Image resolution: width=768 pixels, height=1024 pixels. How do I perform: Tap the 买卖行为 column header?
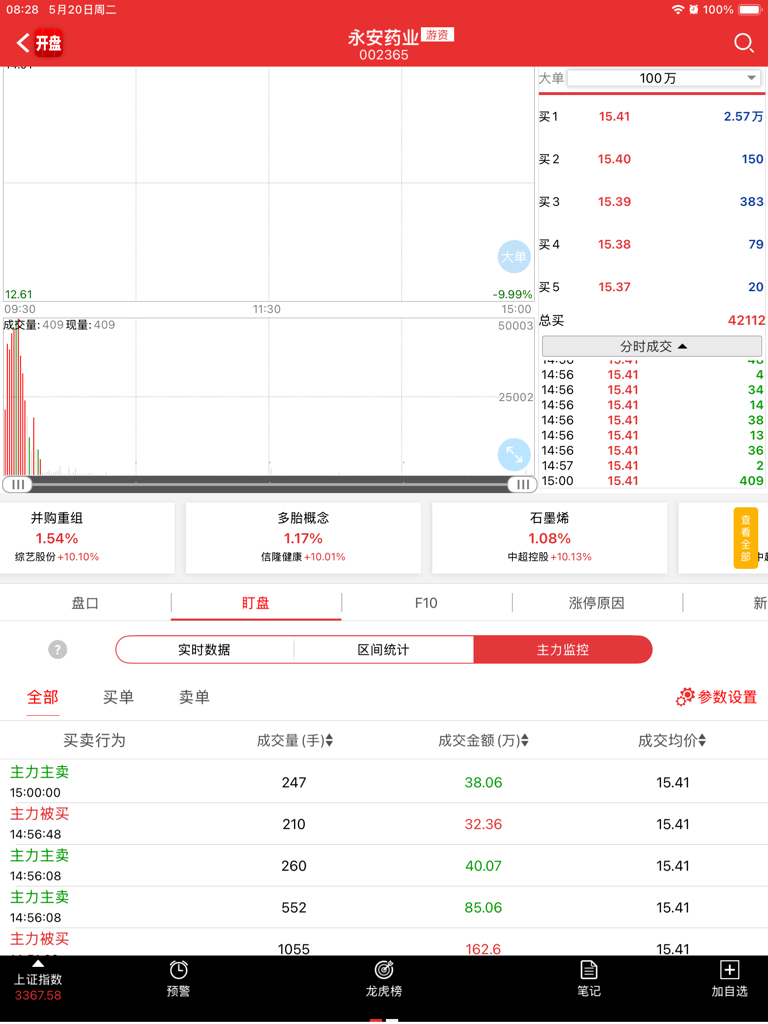pyautogui.click(x=94, y=740)
